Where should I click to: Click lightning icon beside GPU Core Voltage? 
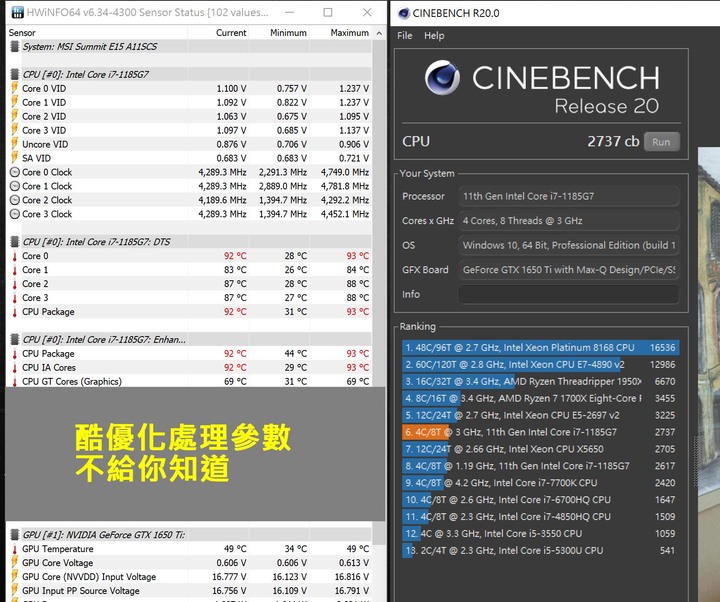[15, 563]
